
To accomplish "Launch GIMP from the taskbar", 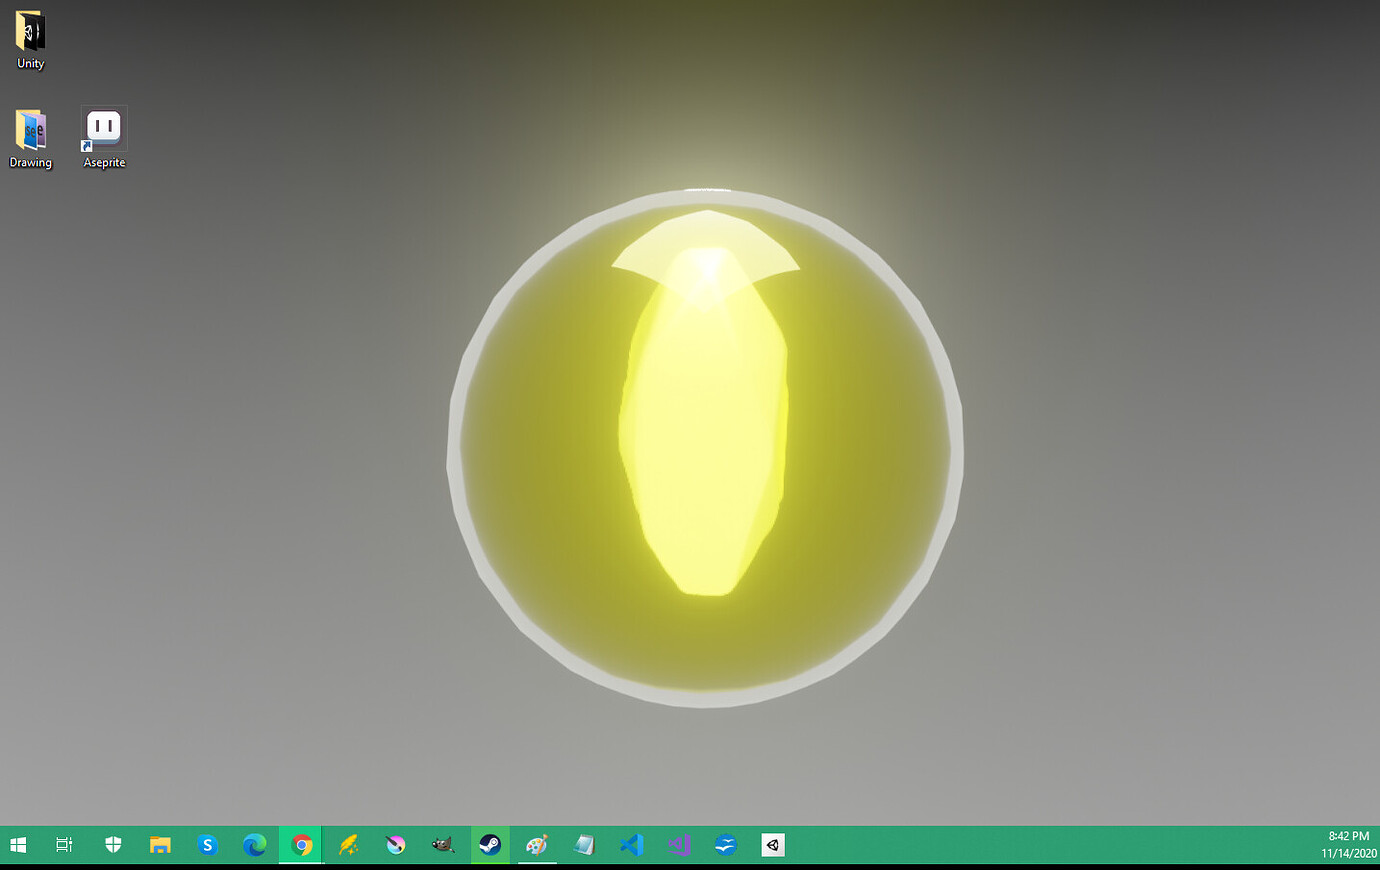I will tap(443, 845).
